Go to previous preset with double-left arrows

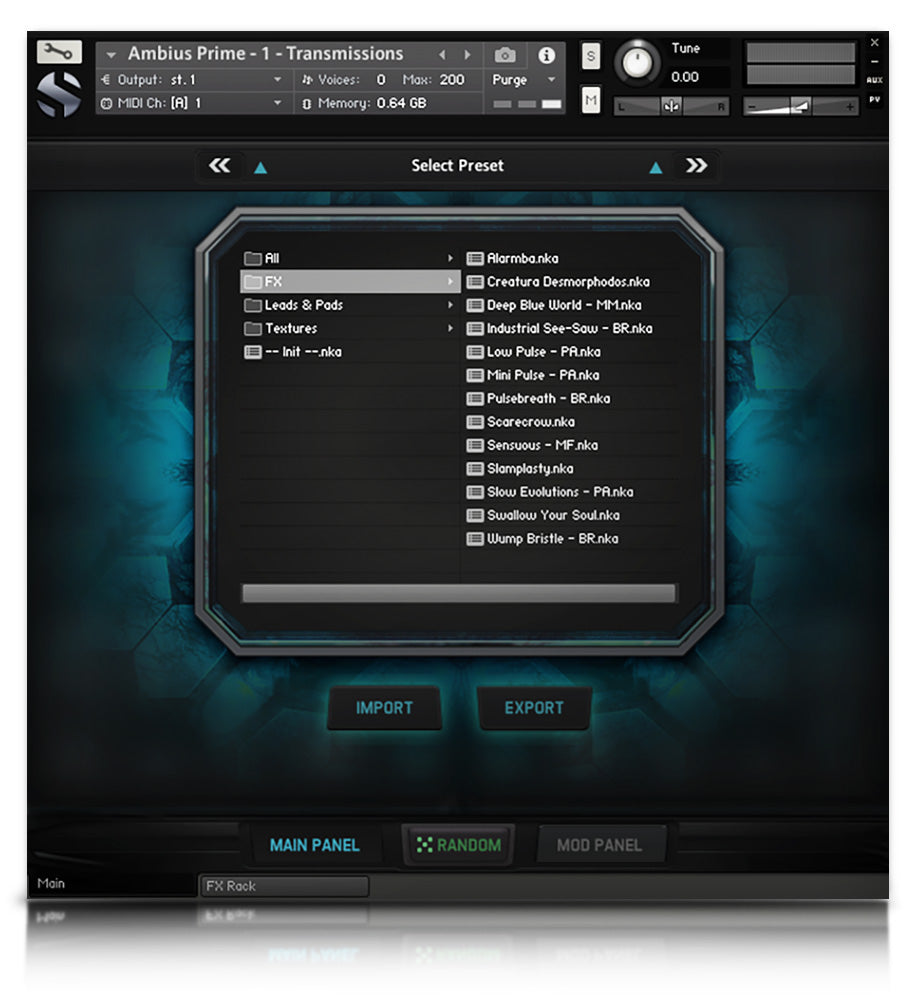[x=219, y=166]
